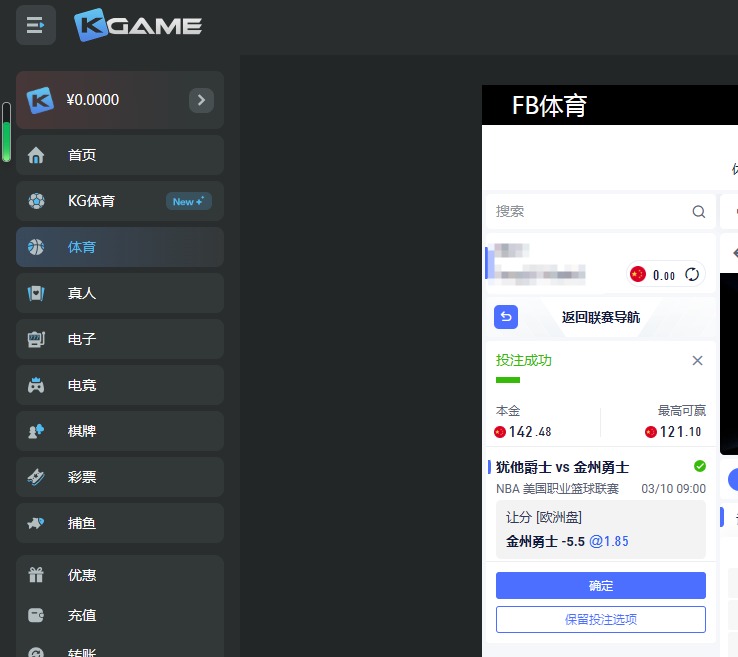
Task: Click the chess piece icon beside 棋牌
Action: coord(36,431)
